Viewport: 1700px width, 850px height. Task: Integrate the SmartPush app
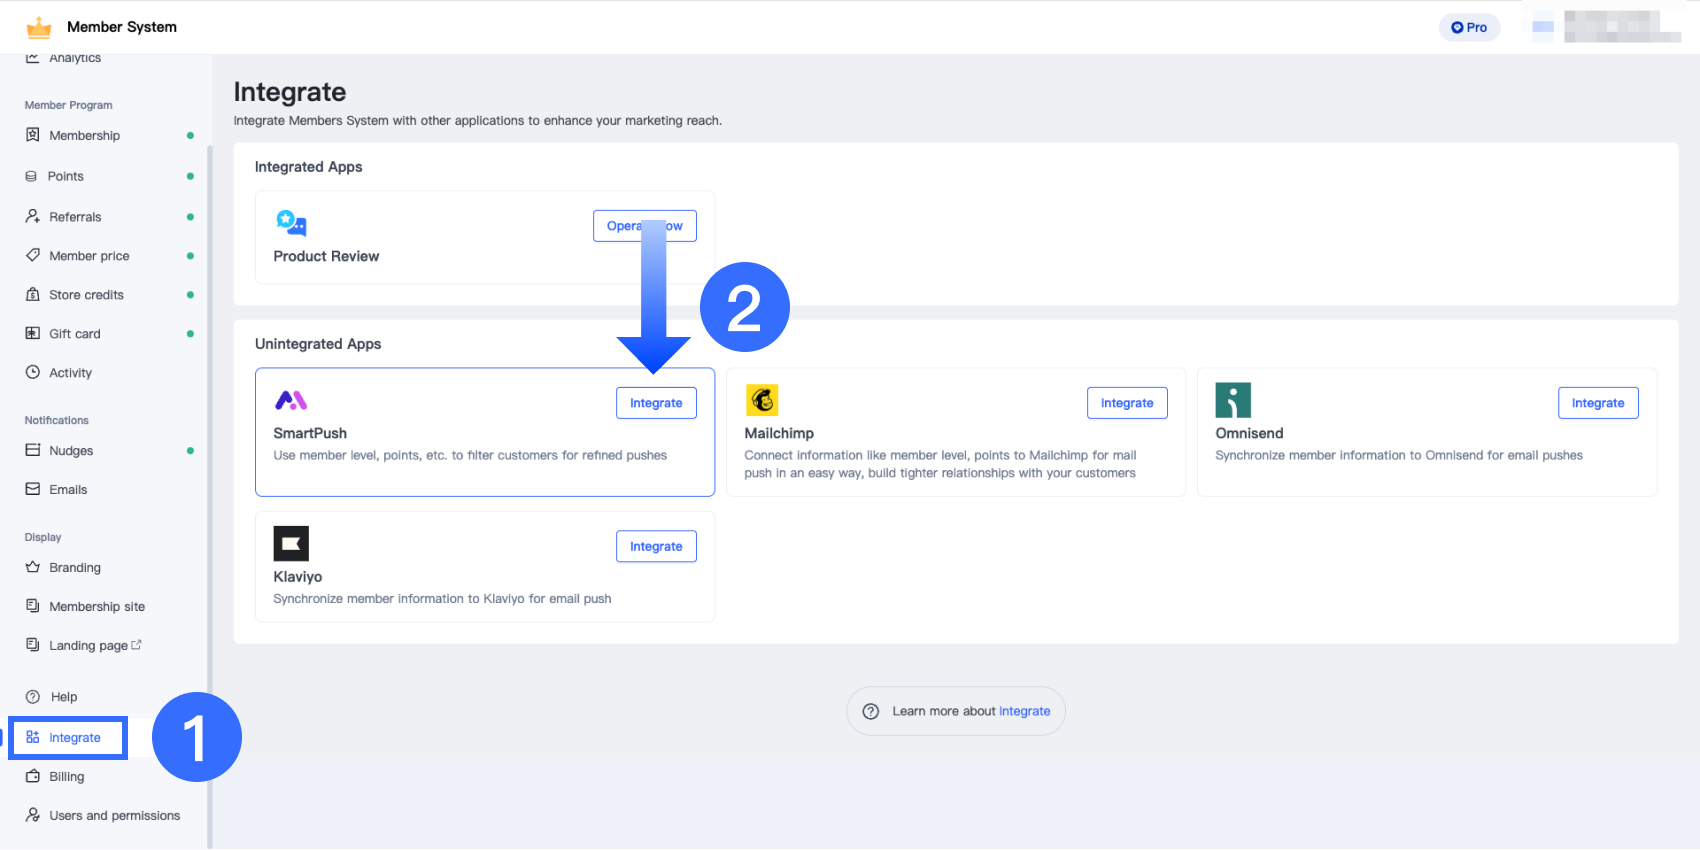pos(656,403)
